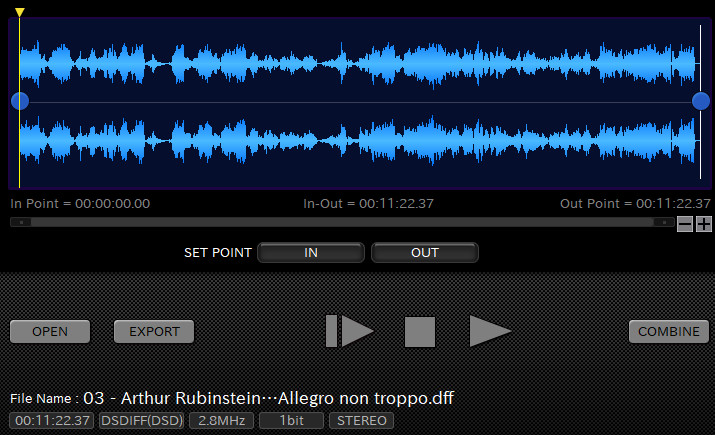Select the Out point blue handle
Screen dimensions: 715x435
point(700,101)
